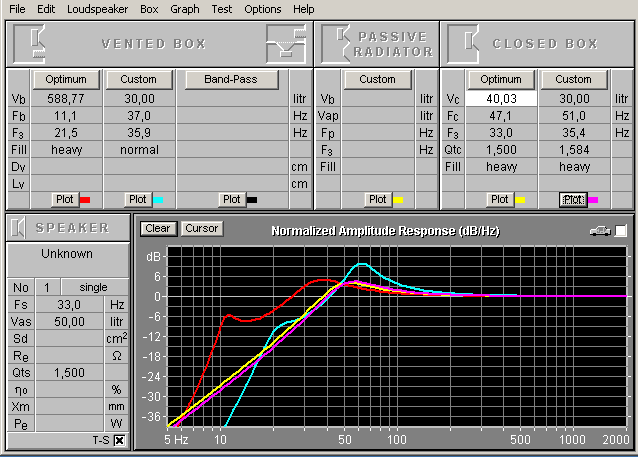Click the passive radiator Custom button
This screenshot has height=457, width=638.
click(377, 79)
